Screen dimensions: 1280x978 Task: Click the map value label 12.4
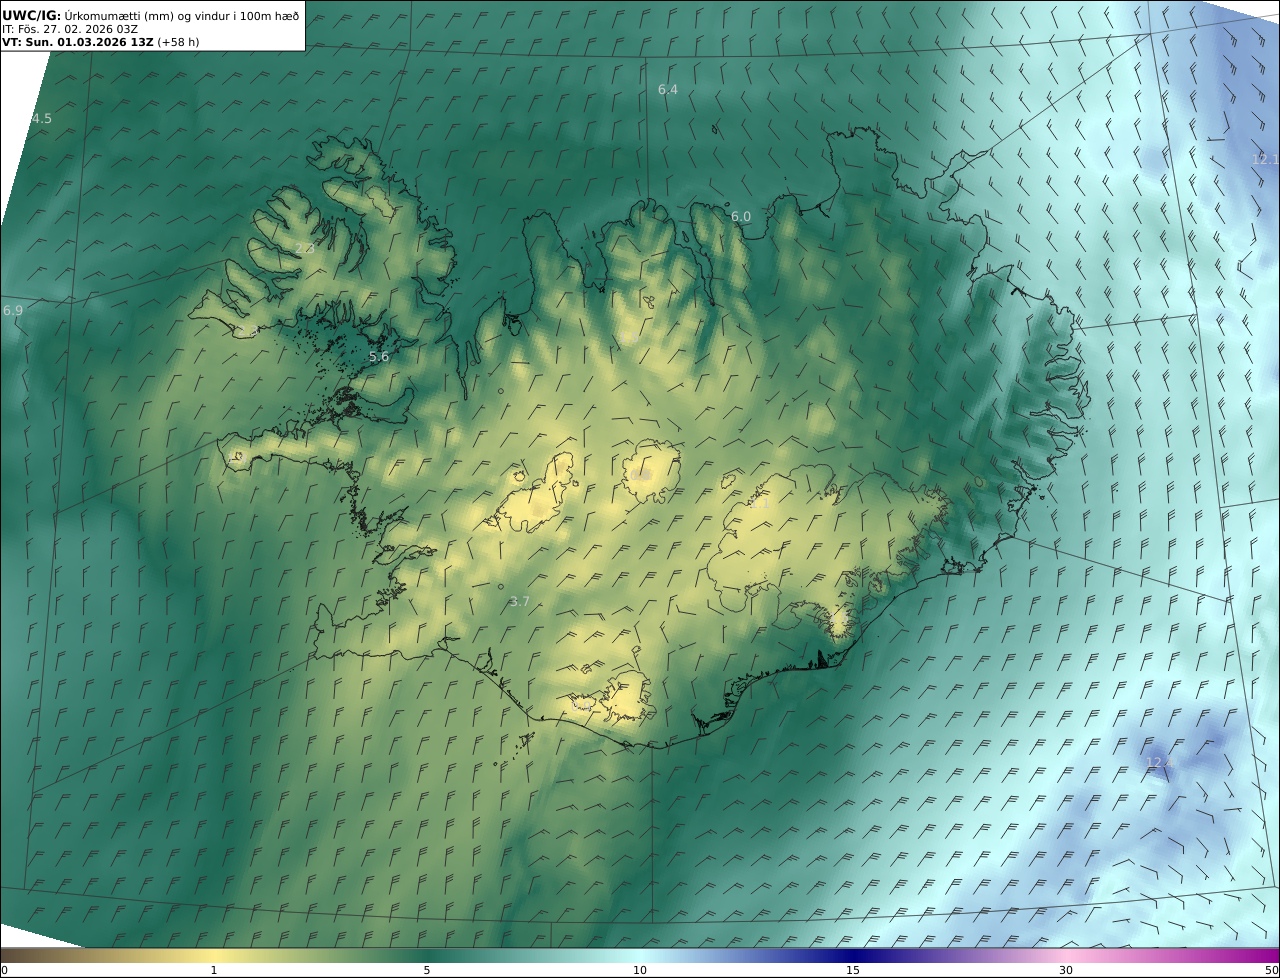[1160, 763]
